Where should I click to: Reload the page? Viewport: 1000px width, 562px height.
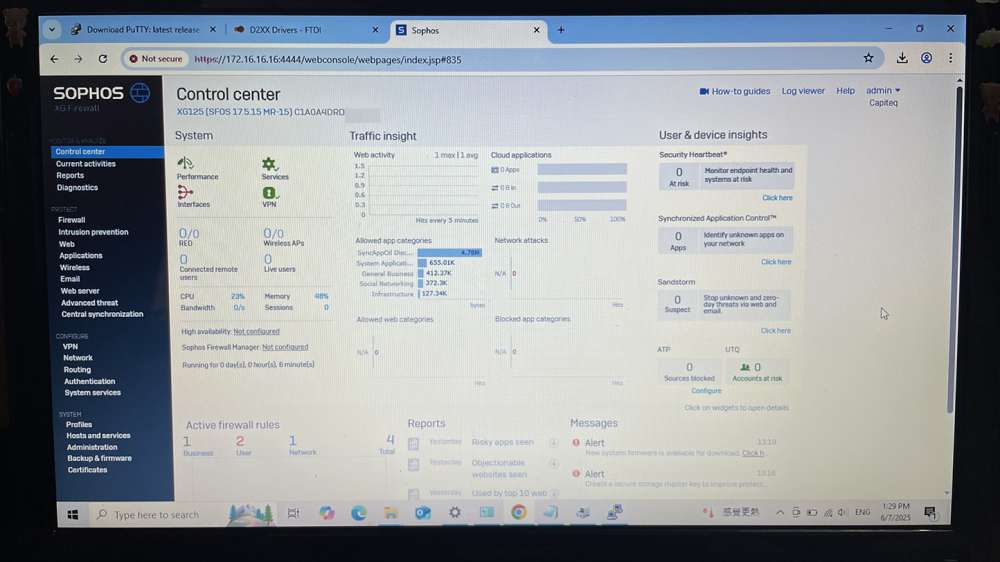tap(103, 59)
